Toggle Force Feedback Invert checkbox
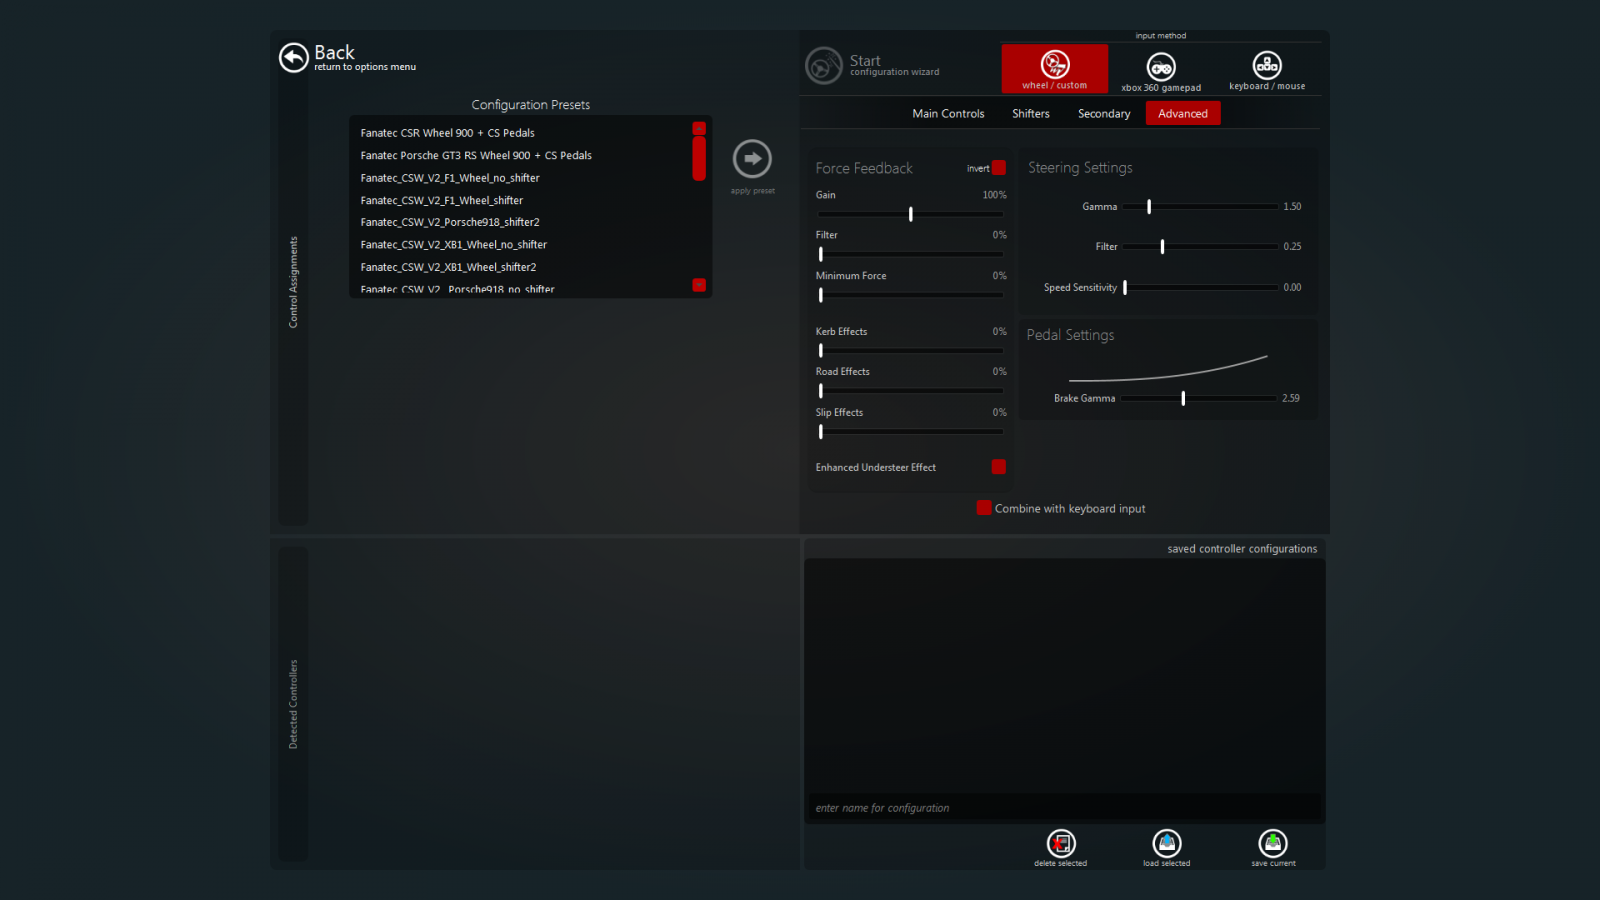This screenshot has width=1600, height=900. (x=998, y=168)
